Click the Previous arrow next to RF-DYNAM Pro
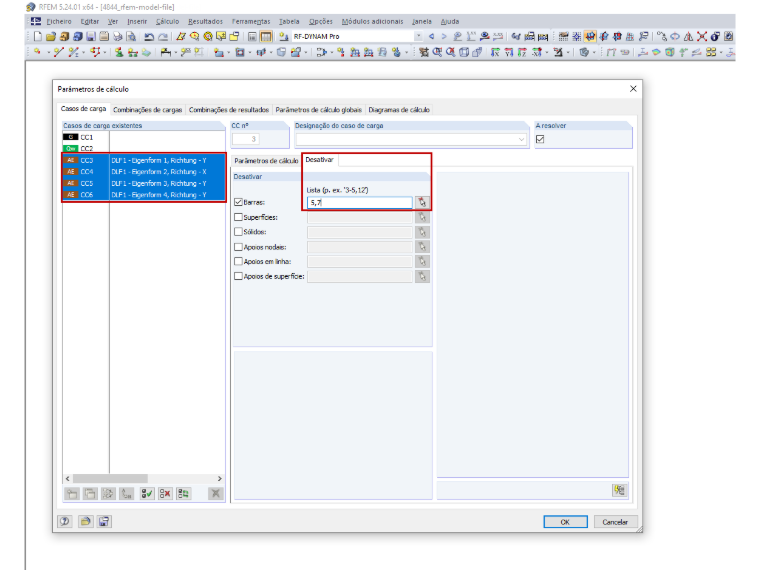Screen dimensions: 760x570 point(431,36)
